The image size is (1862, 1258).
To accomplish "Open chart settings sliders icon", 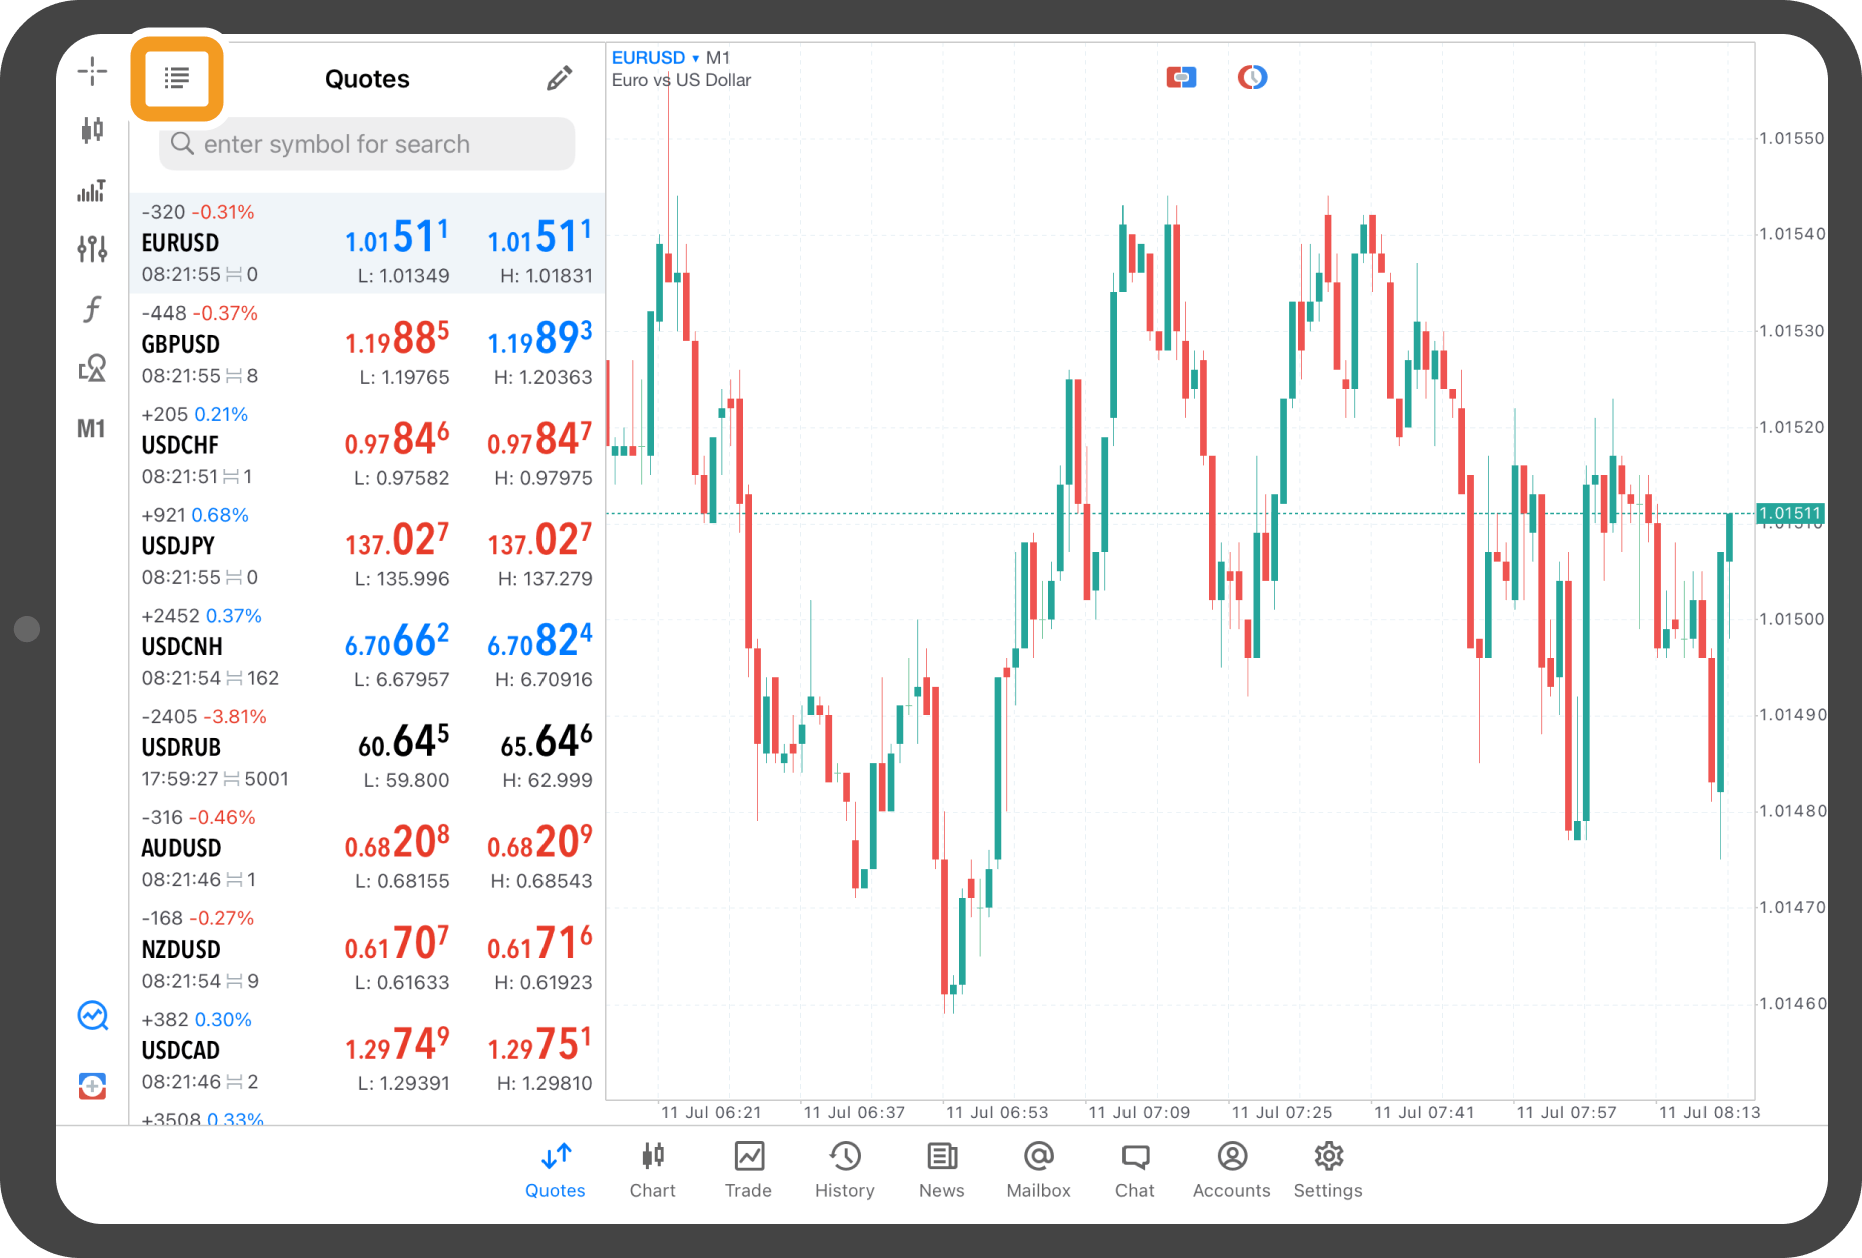I will tap(92, 249).
